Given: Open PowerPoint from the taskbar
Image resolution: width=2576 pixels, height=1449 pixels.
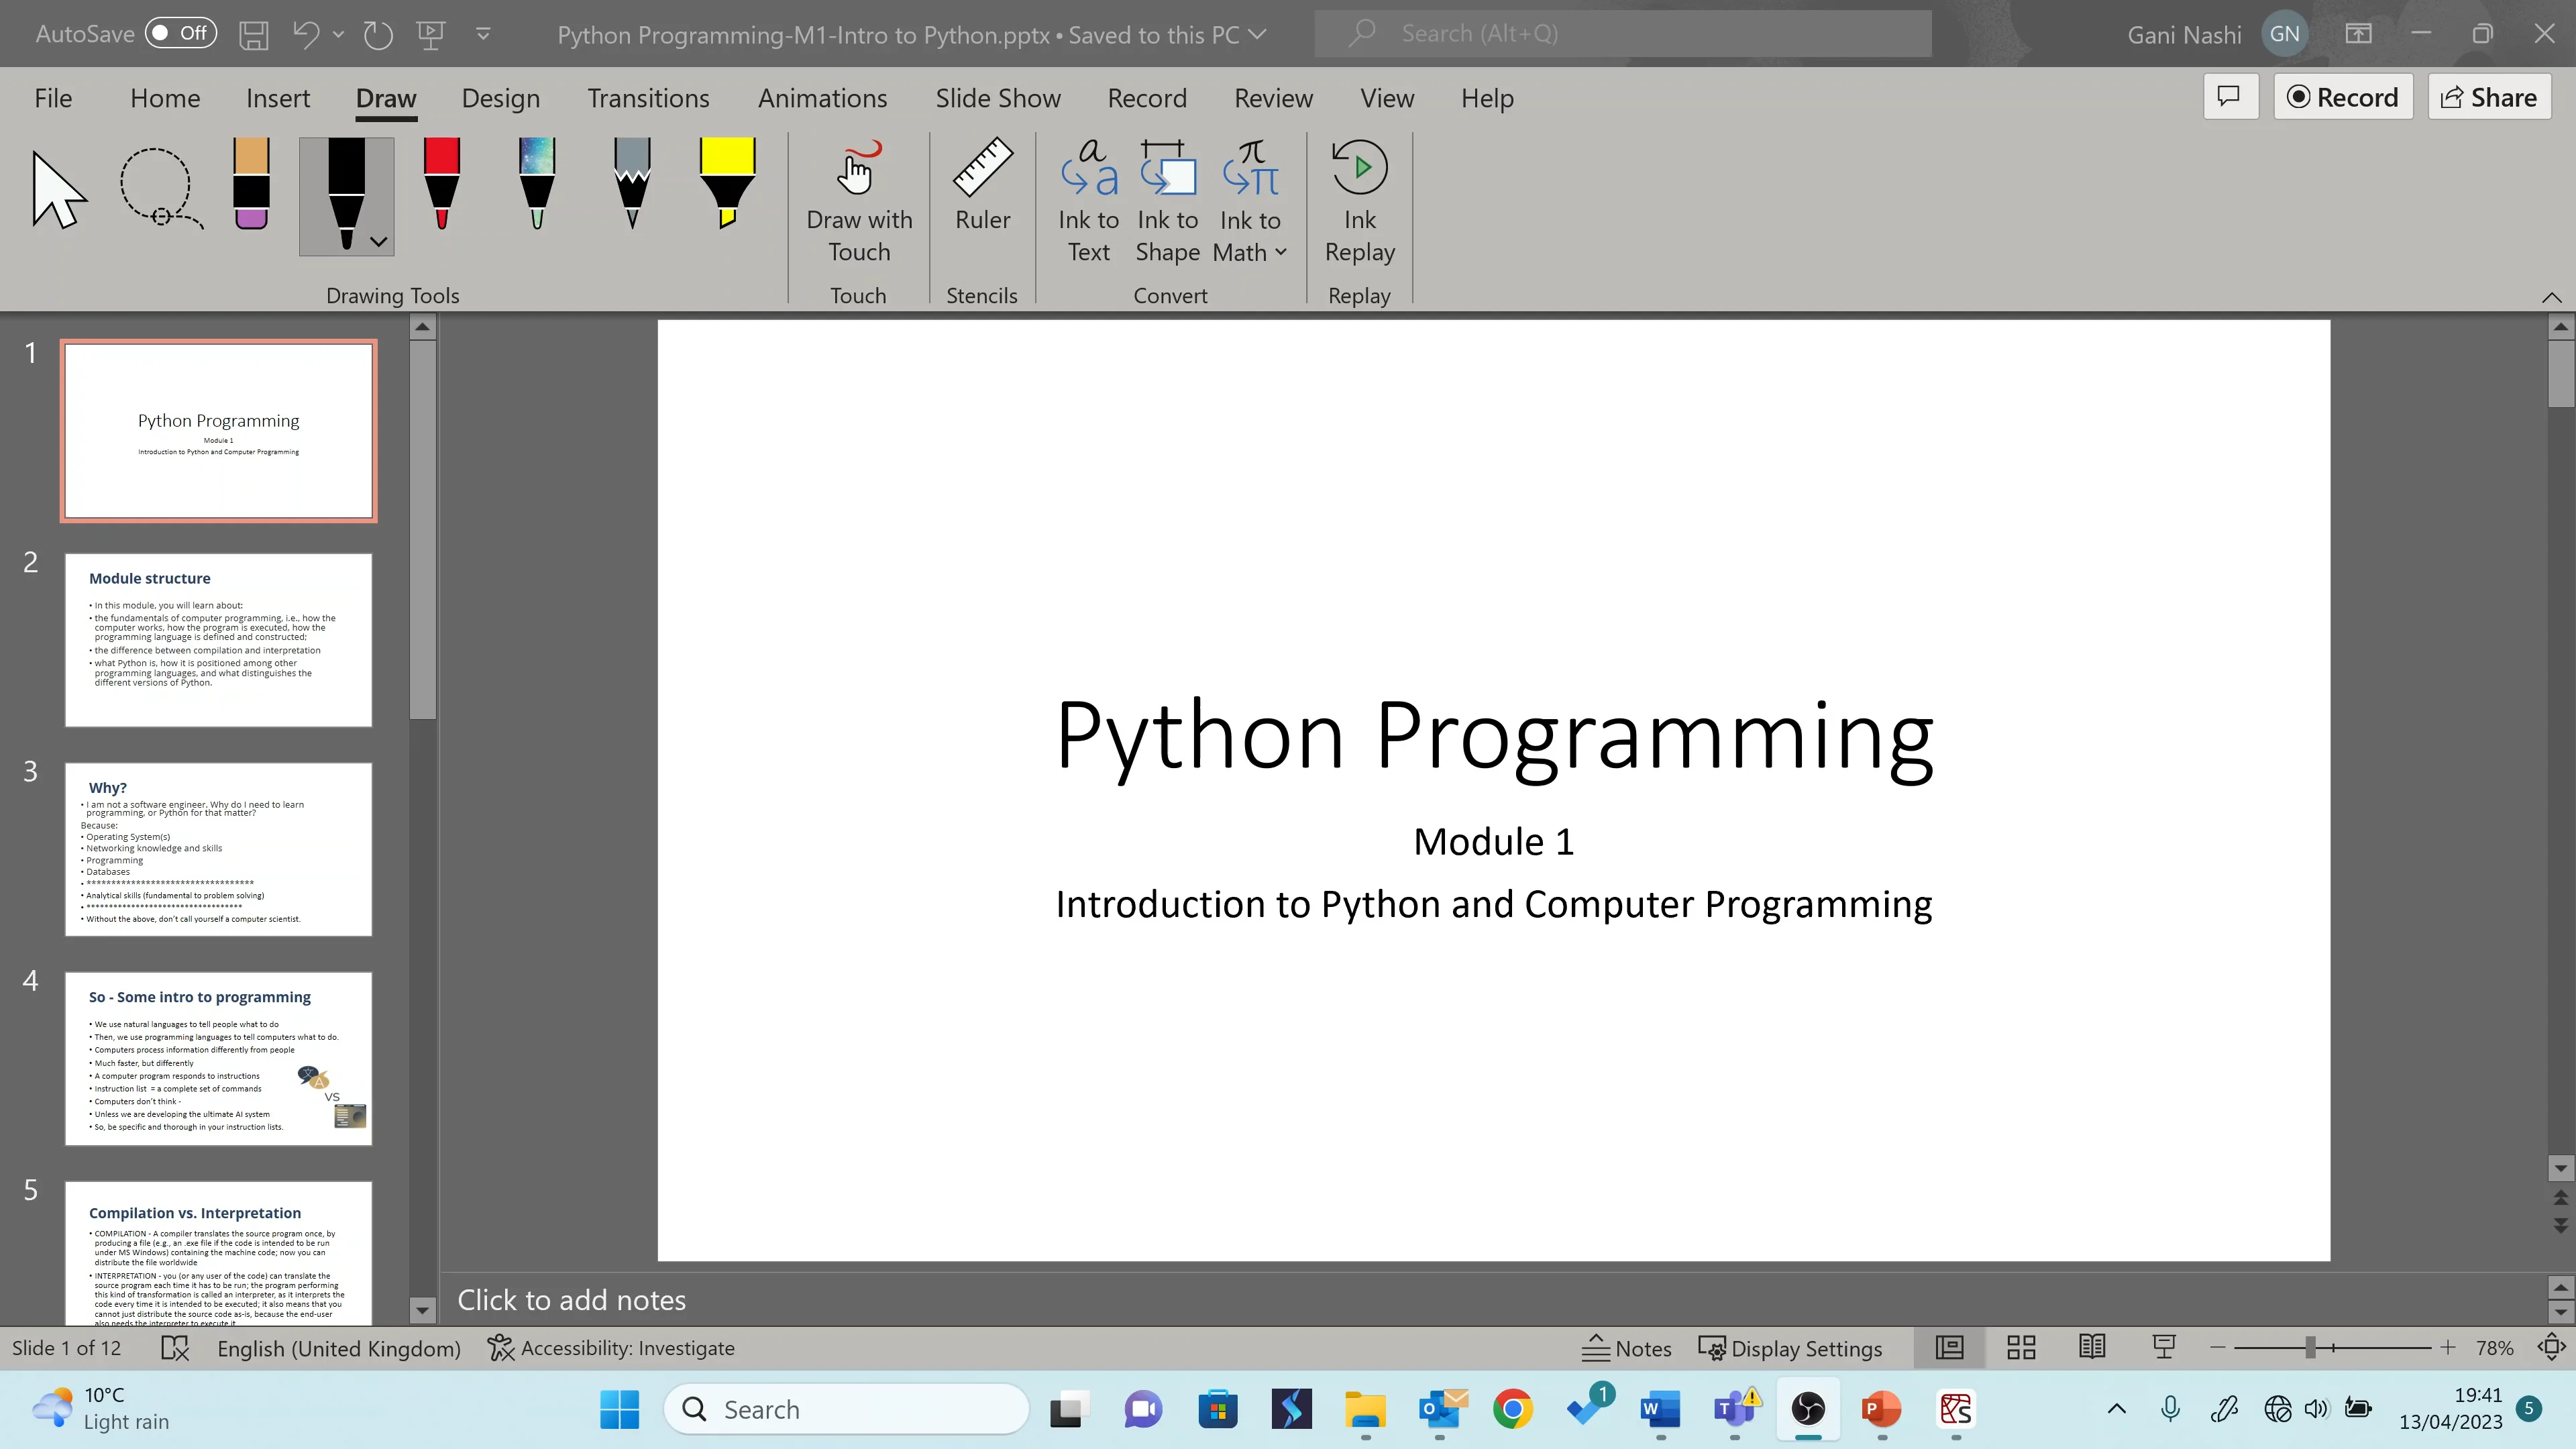Looking at the screenshot, I should pyautogui.click(x=1881, y=1408).
